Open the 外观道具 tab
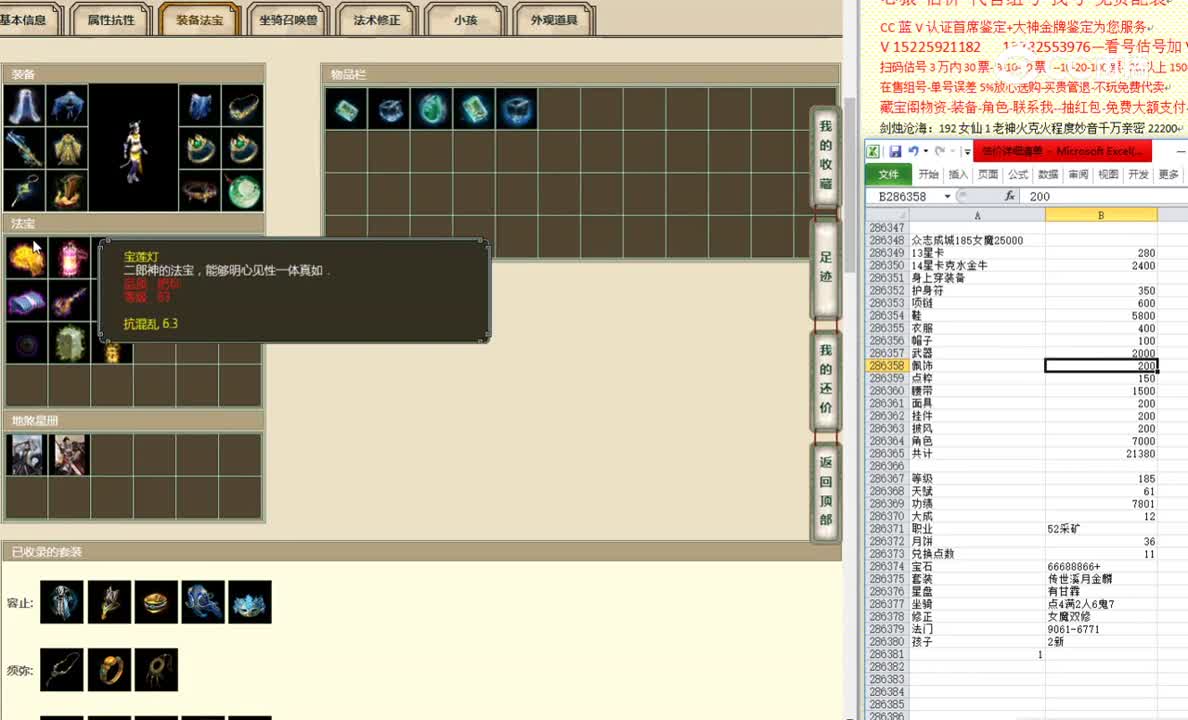Image resolution: width=1188 pixels, height=720 pixels. (x=554, y=20)
